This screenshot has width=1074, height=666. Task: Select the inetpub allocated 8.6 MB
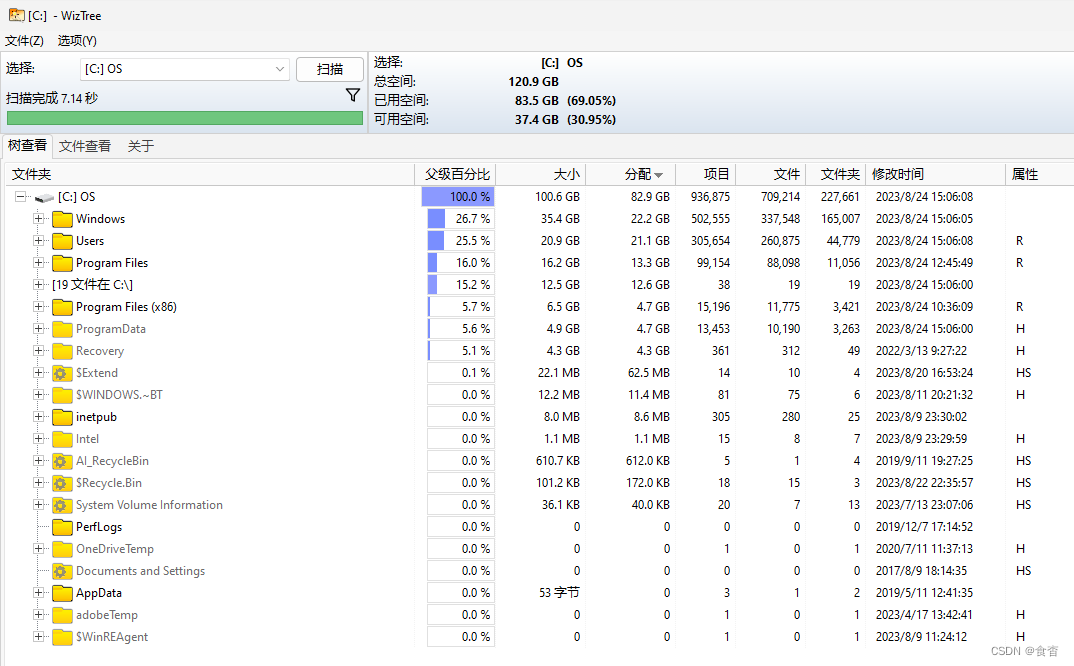[651, 417]
